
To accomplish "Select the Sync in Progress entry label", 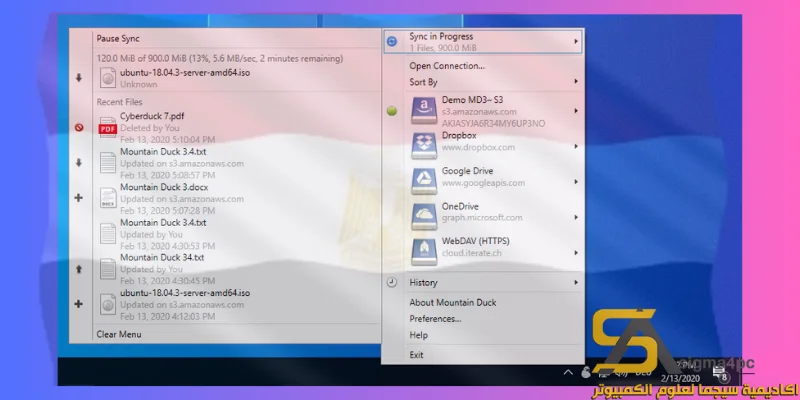I will click(x=441, y=36).
